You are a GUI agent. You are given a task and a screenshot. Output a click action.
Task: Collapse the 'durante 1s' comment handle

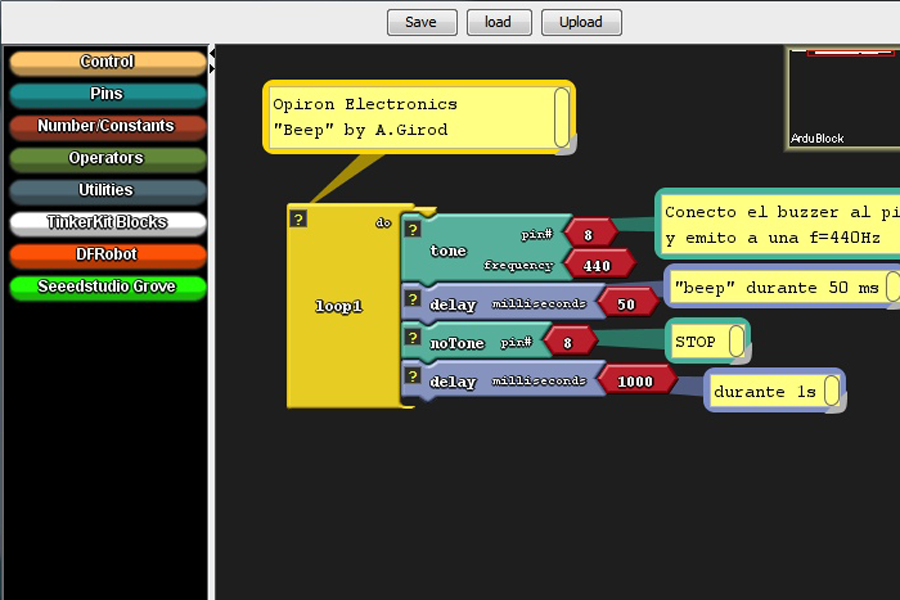coord(831,392)
